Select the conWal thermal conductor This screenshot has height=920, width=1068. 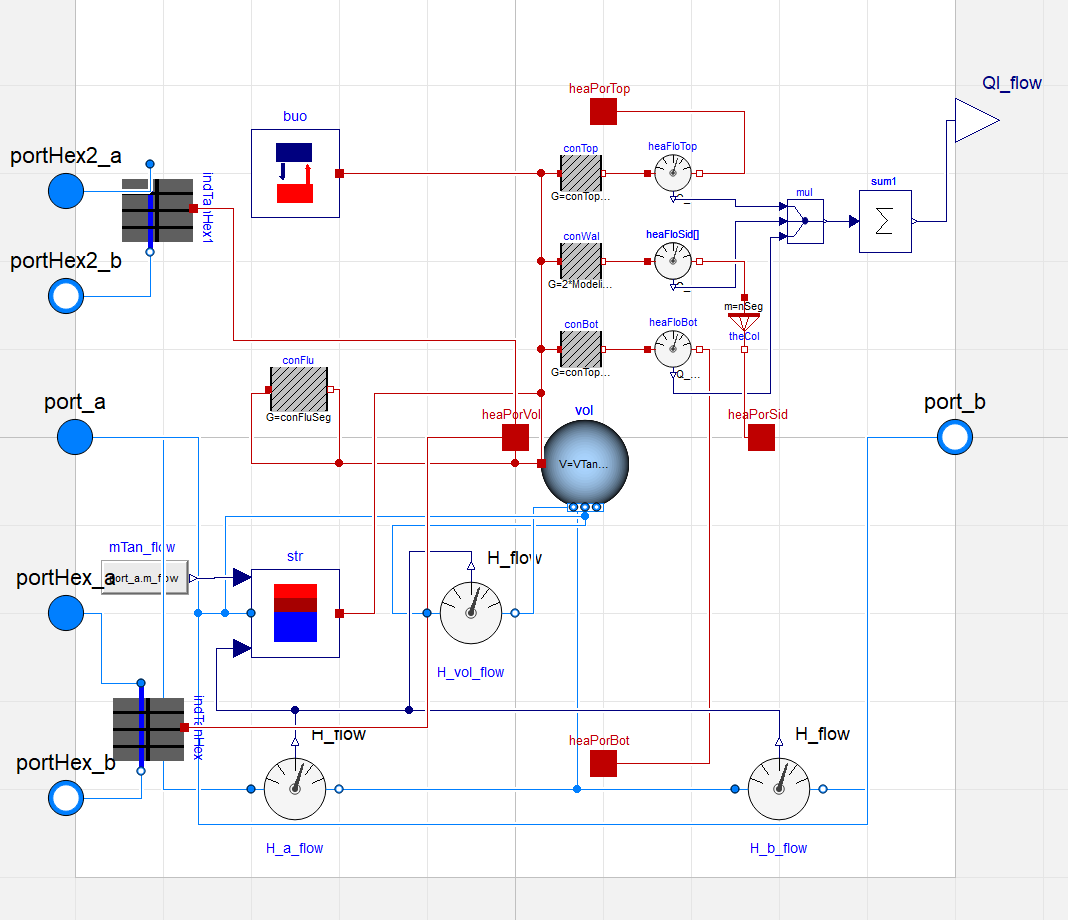(581, 261)
